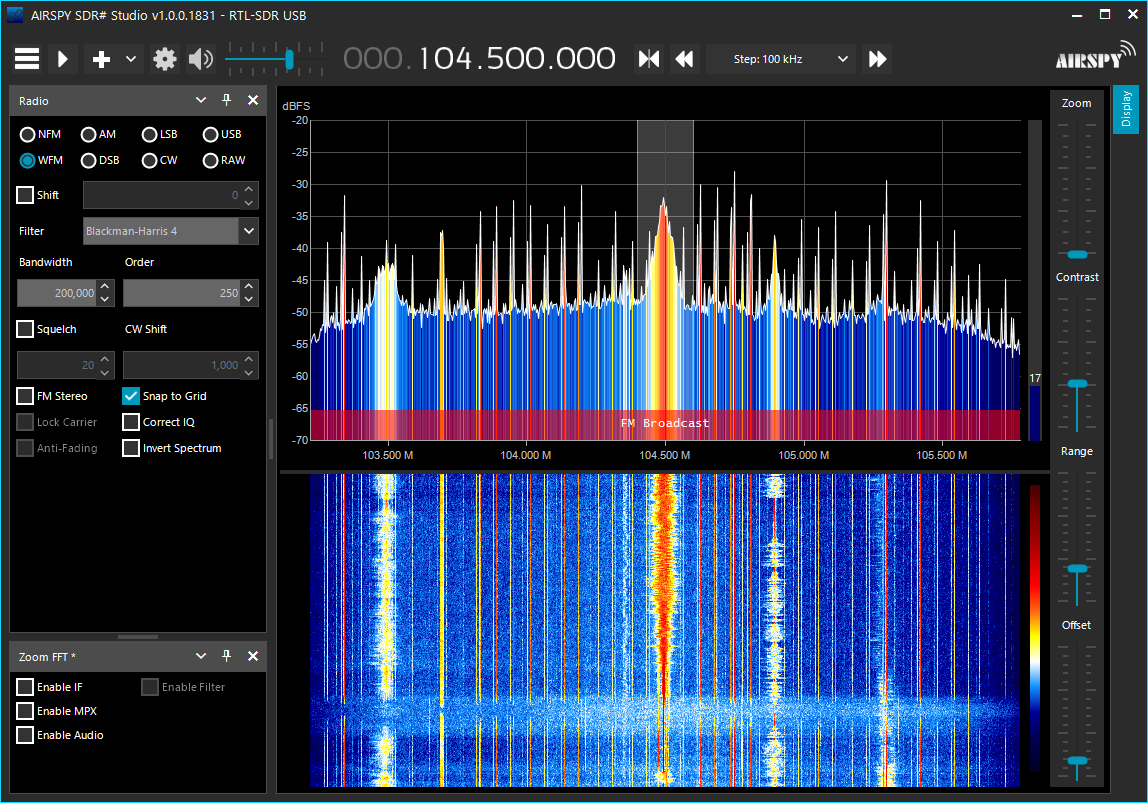Start the radio with the play button
The width and height of the screenshot is (1148, 803).
coord(63,59)
